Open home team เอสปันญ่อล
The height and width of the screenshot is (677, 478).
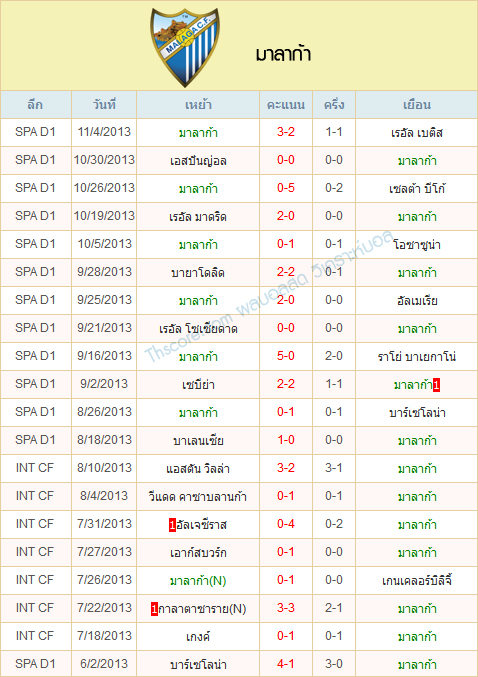click(x=198, y=161)
